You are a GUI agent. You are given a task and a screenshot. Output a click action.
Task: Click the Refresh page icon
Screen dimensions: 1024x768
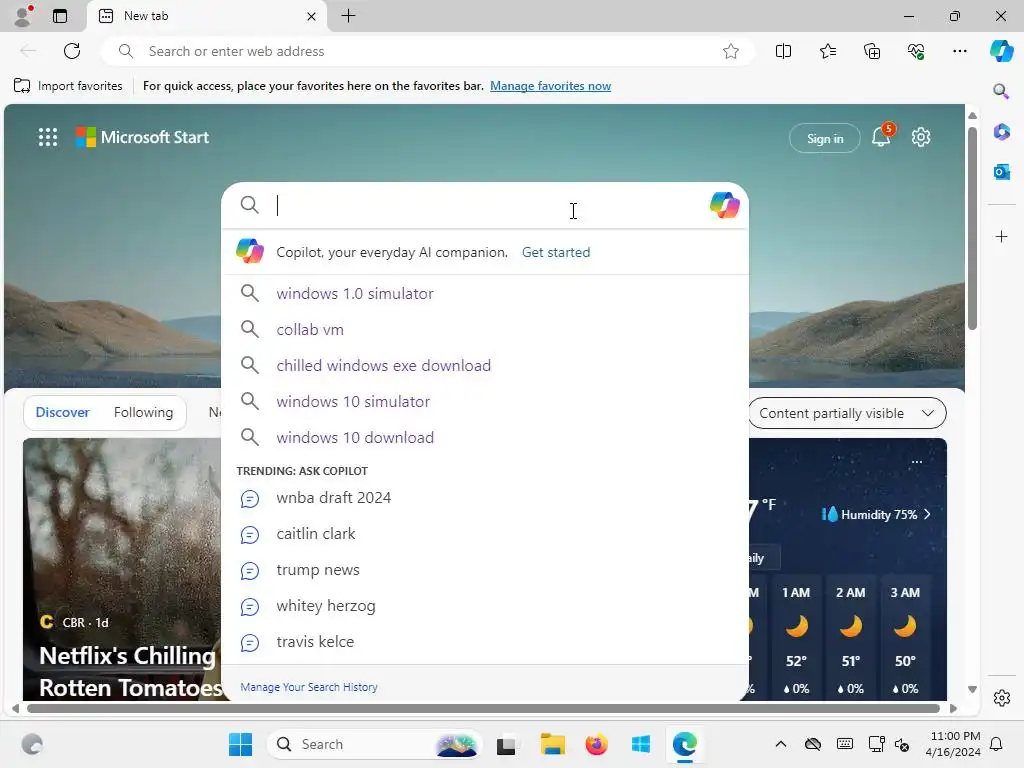[x=72, y=51]
